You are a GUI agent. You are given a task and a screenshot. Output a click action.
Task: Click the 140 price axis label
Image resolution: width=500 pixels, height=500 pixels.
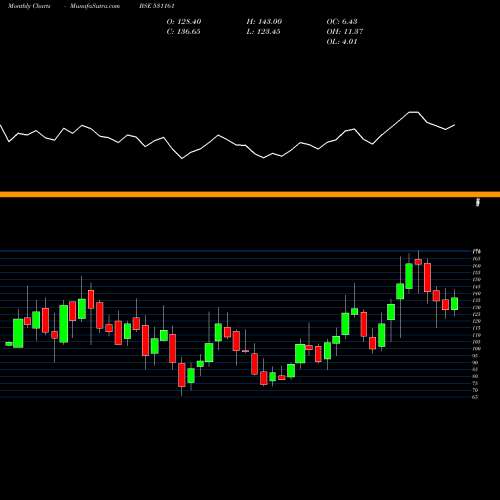[x=477, y=294]
